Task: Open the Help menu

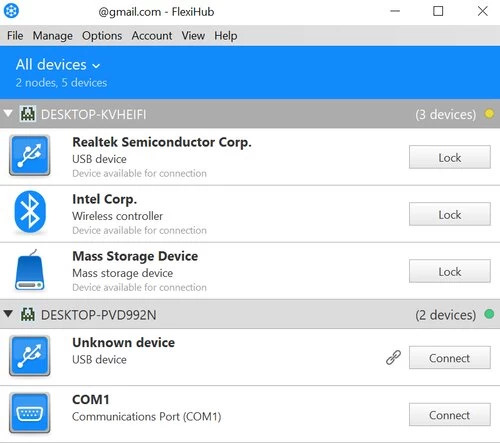Action: tap(226, 36)
